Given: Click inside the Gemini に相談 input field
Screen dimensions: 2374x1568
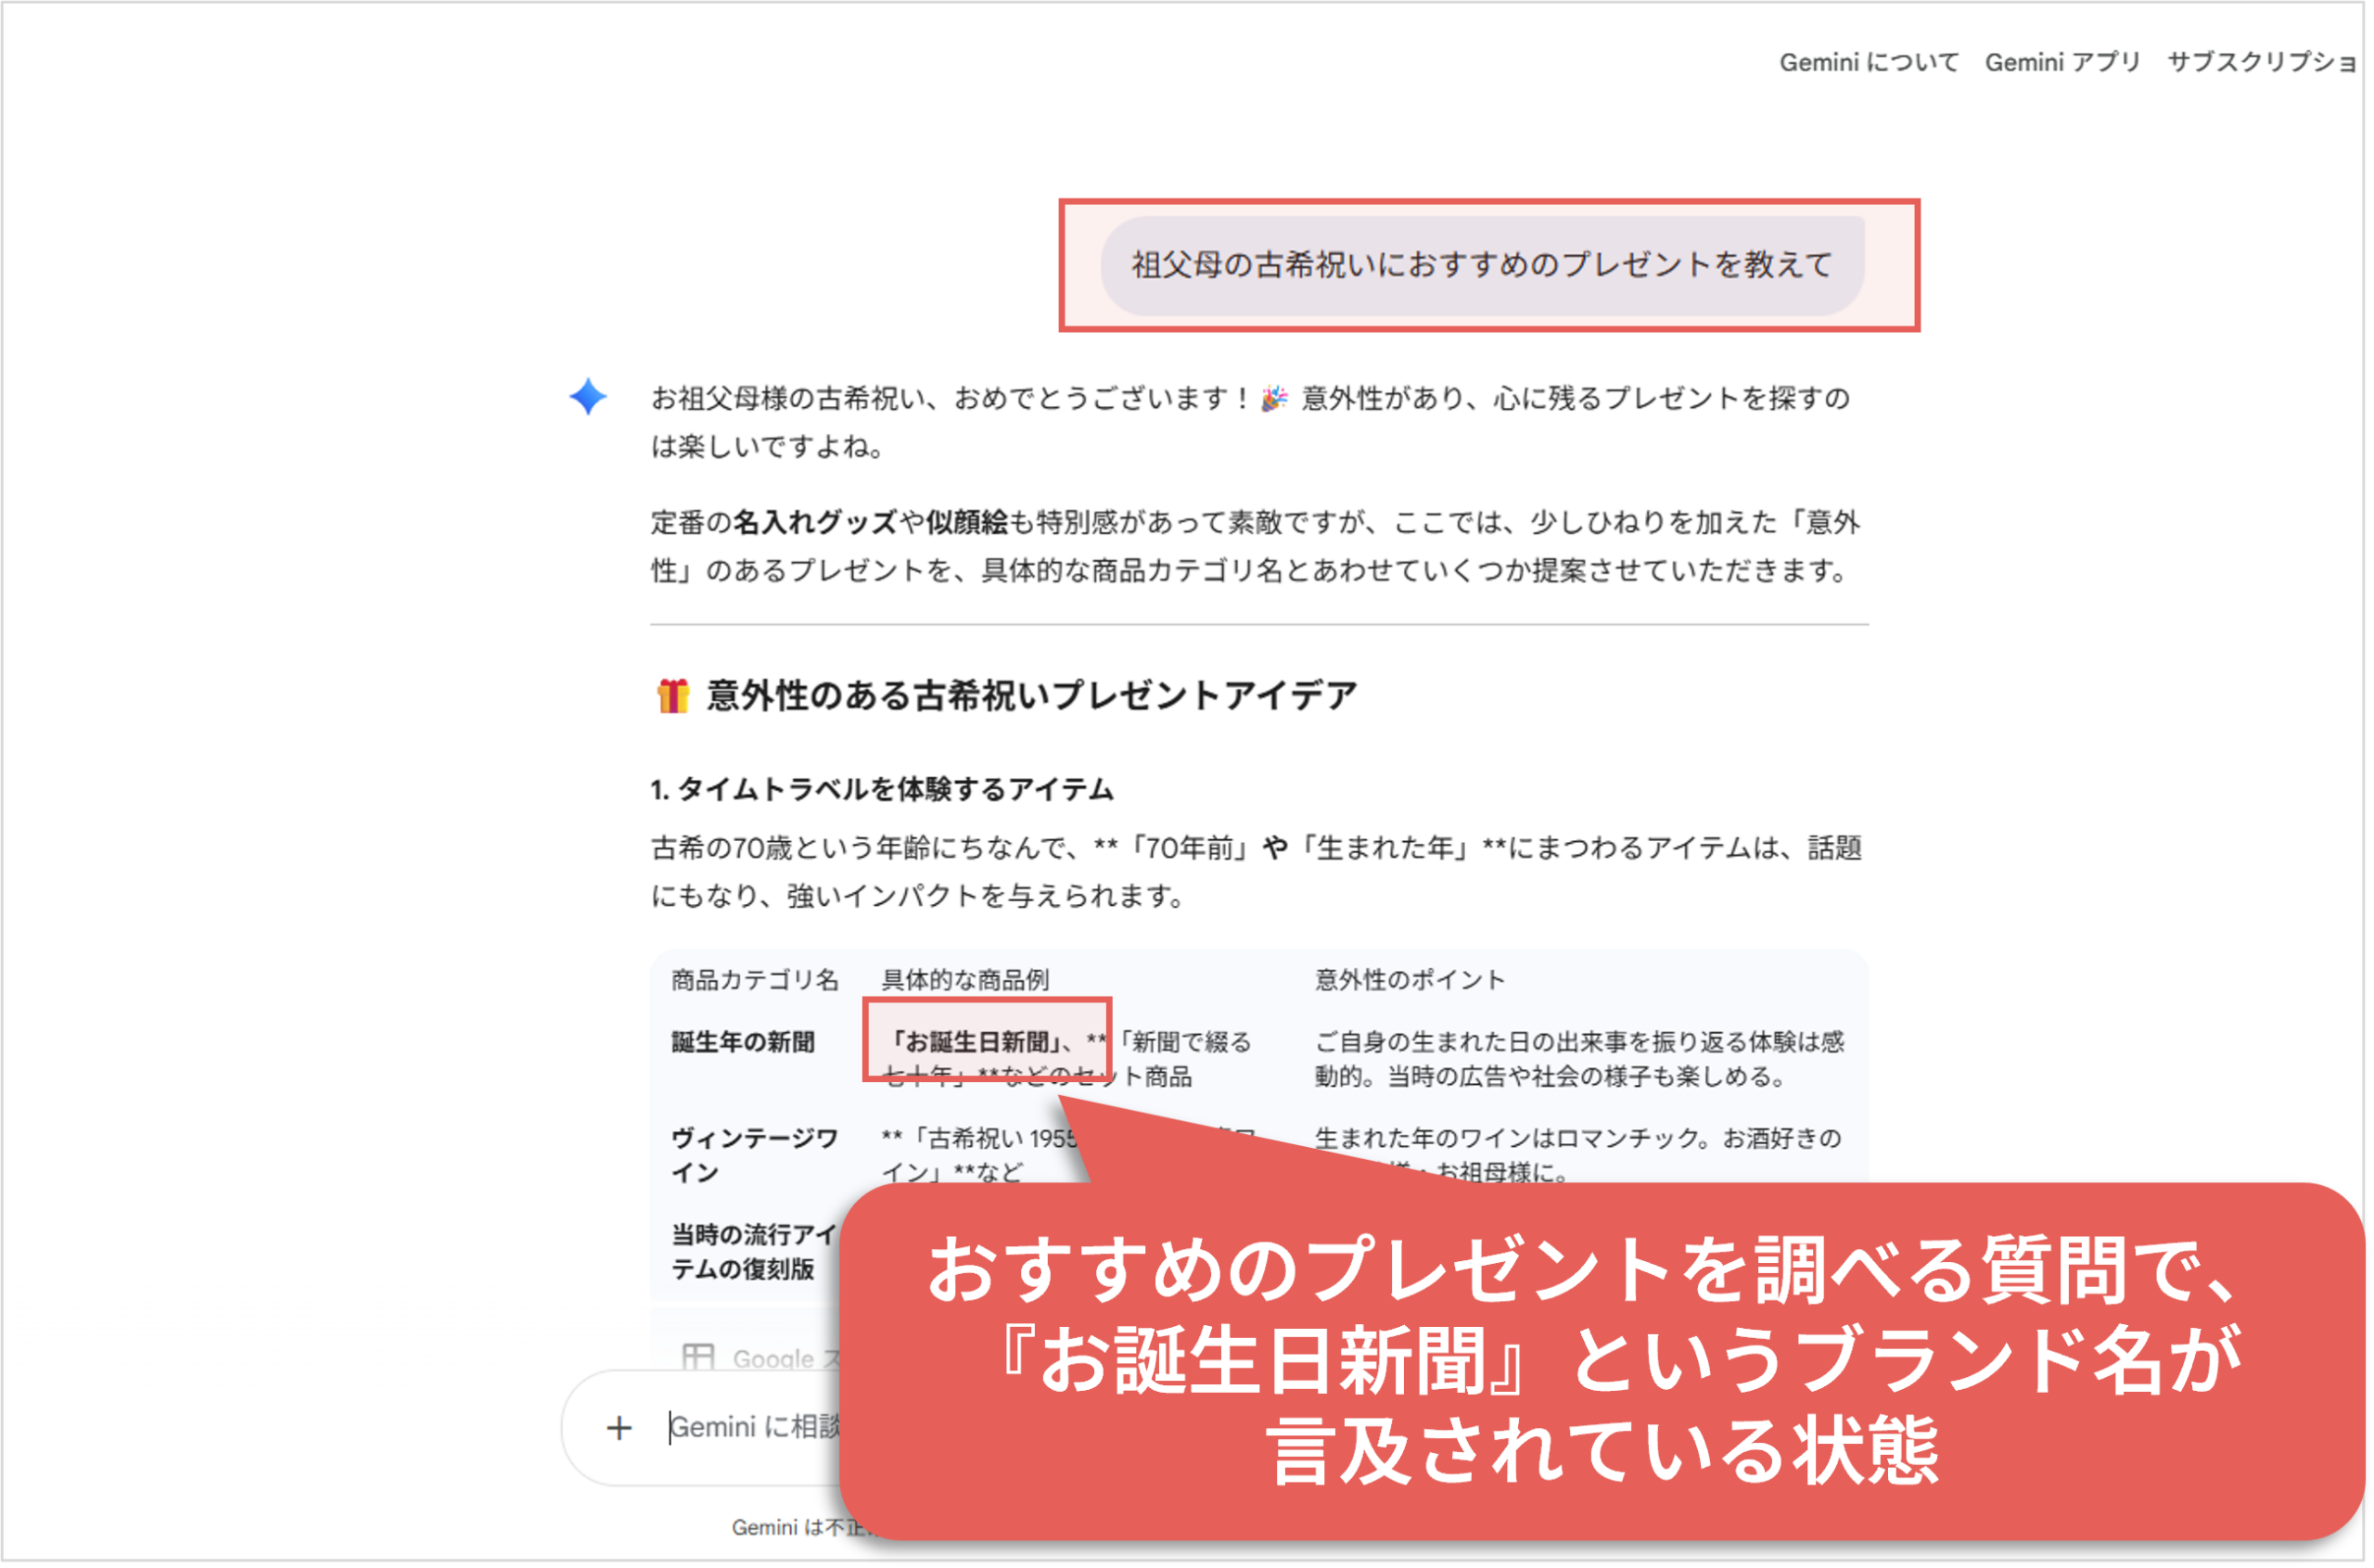Looking at the screenshot, I should click(760, 1428).
